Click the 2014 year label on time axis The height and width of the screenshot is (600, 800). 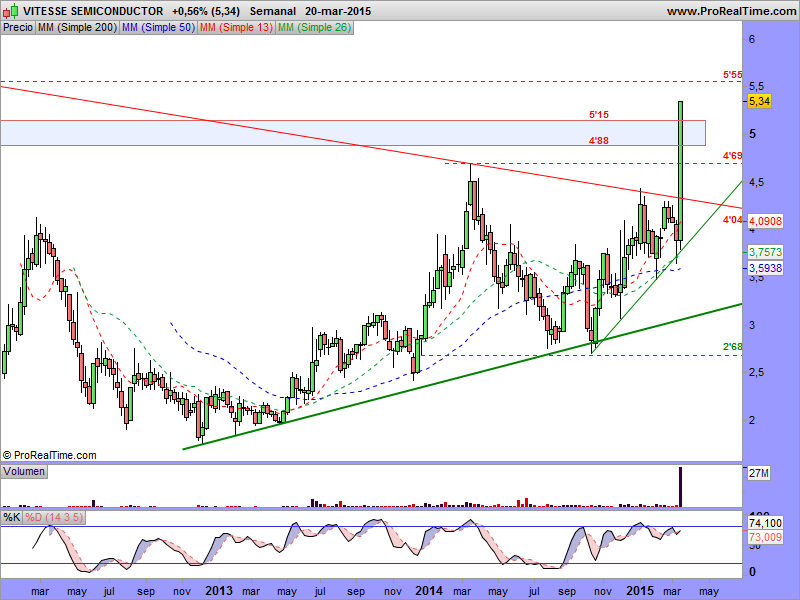pyautogui.click(x=429, y=591)
